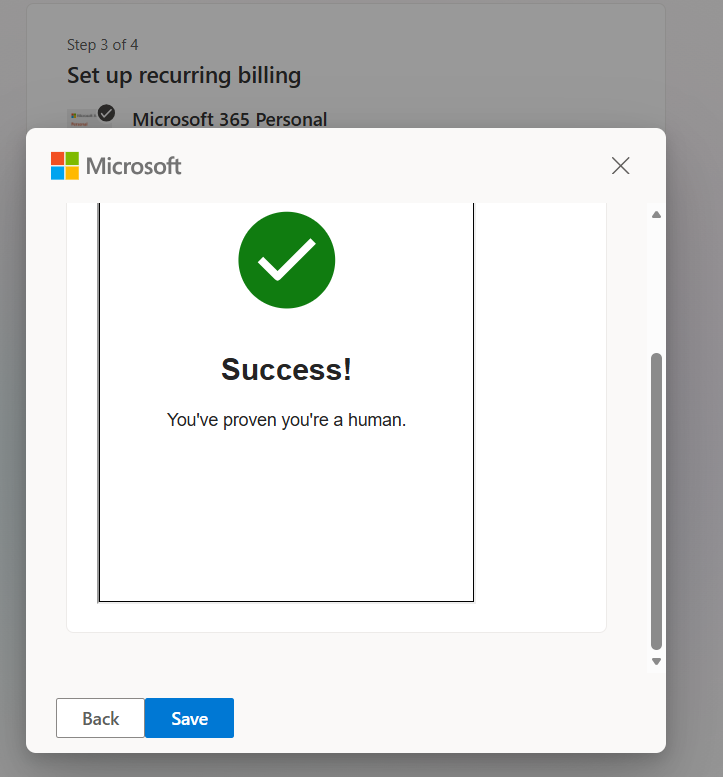Click the text "You've proven you're a human."
The height and width of the screenshot is (777, 723).
point(286,420)
